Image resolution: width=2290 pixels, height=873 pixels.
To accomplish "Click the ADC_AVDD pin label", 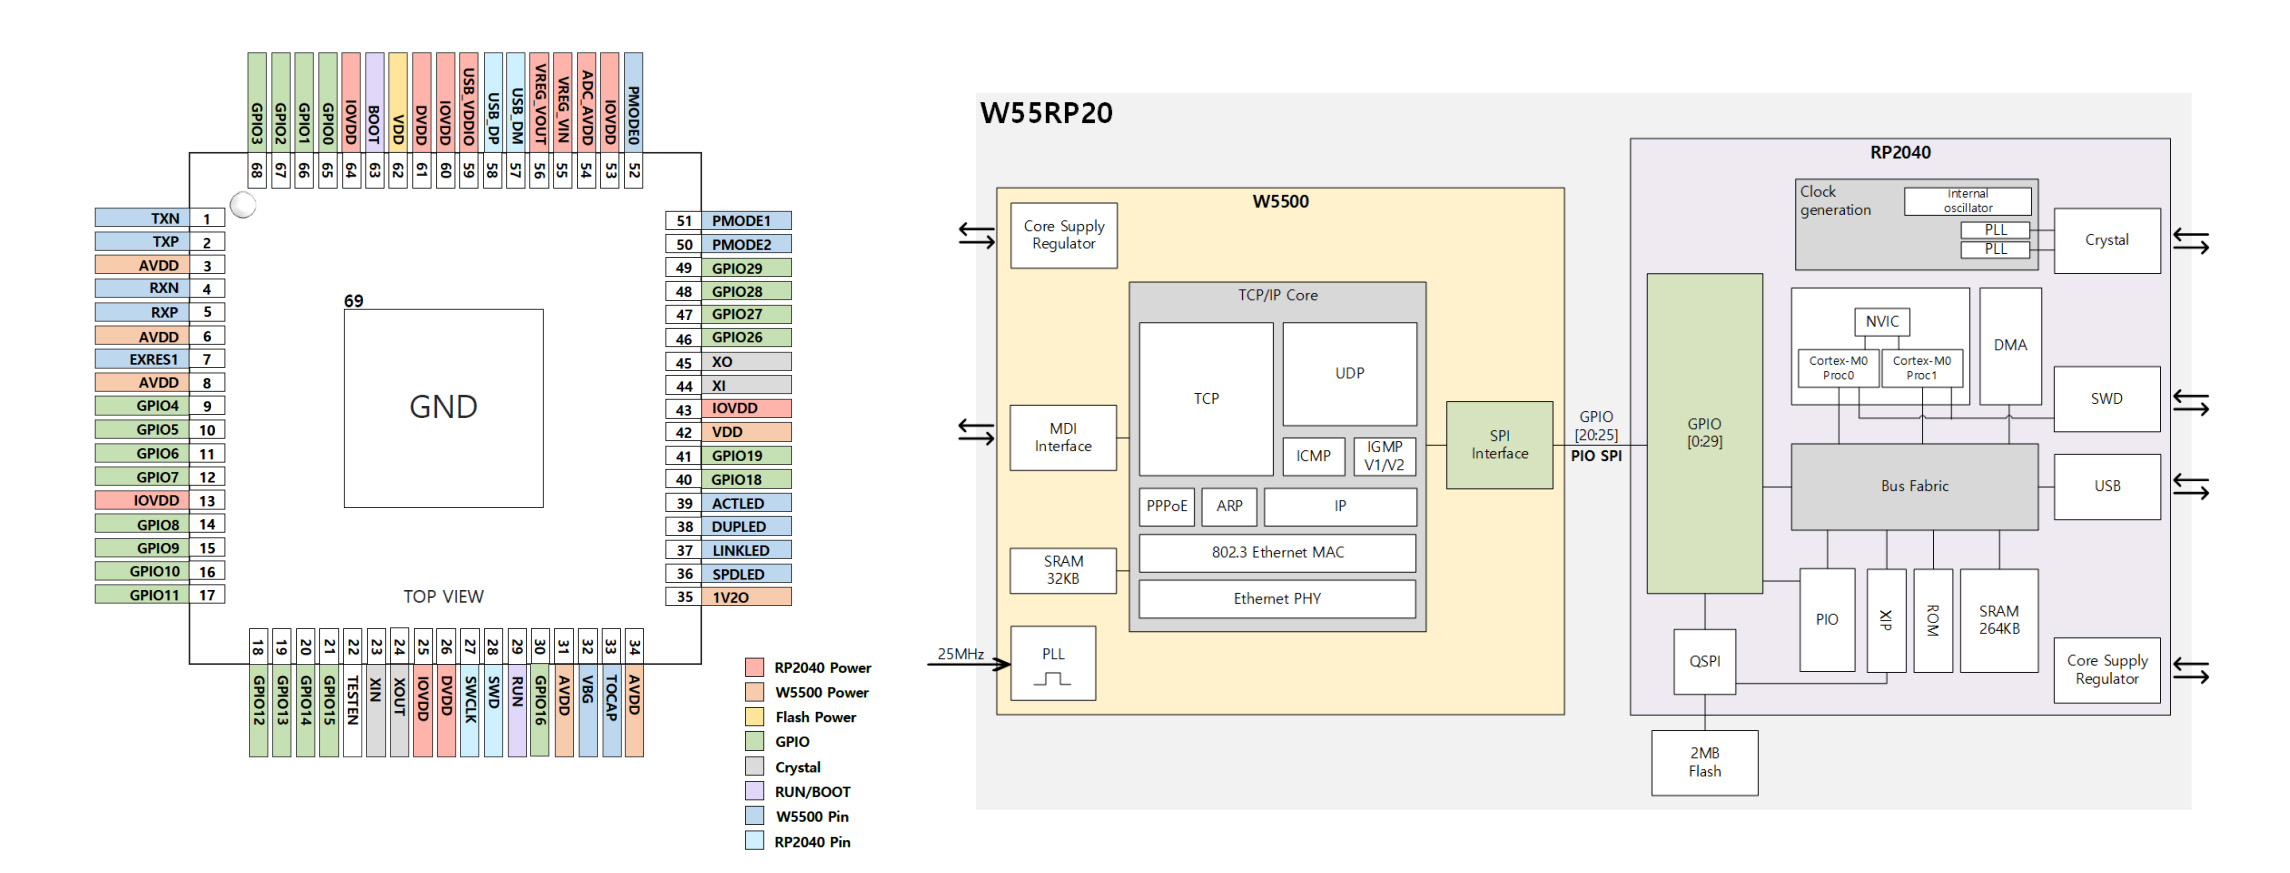I will (587, 103).
